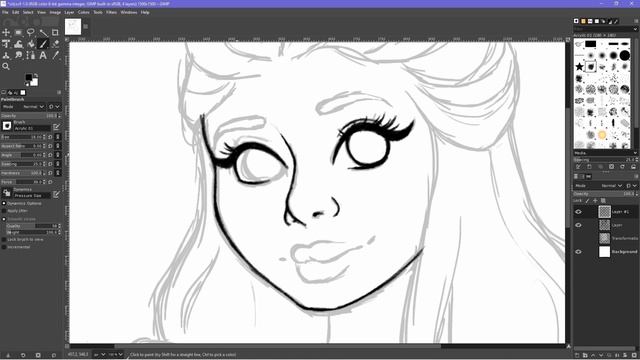Viewport: 640px width, 360px height.
Task: Open the Edit menu
Action: (16, 12)
